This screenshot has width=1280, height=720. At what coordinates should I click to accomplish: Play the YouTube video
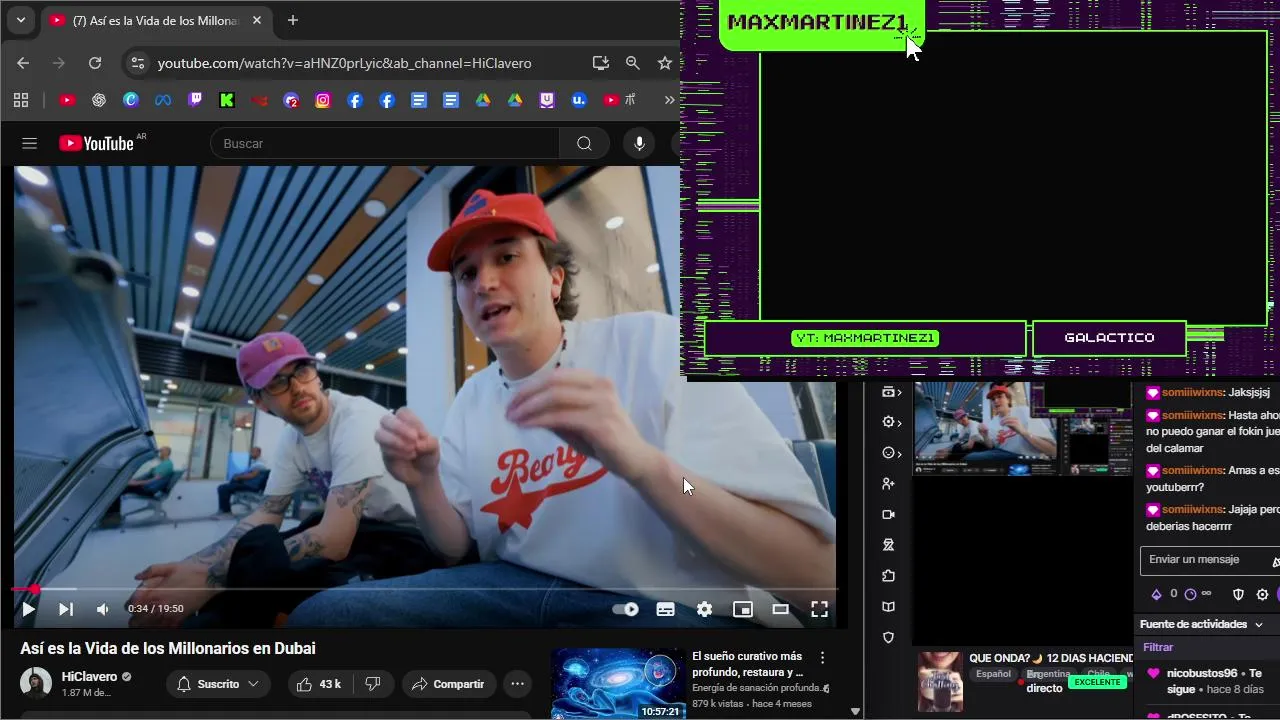[28, 609]
